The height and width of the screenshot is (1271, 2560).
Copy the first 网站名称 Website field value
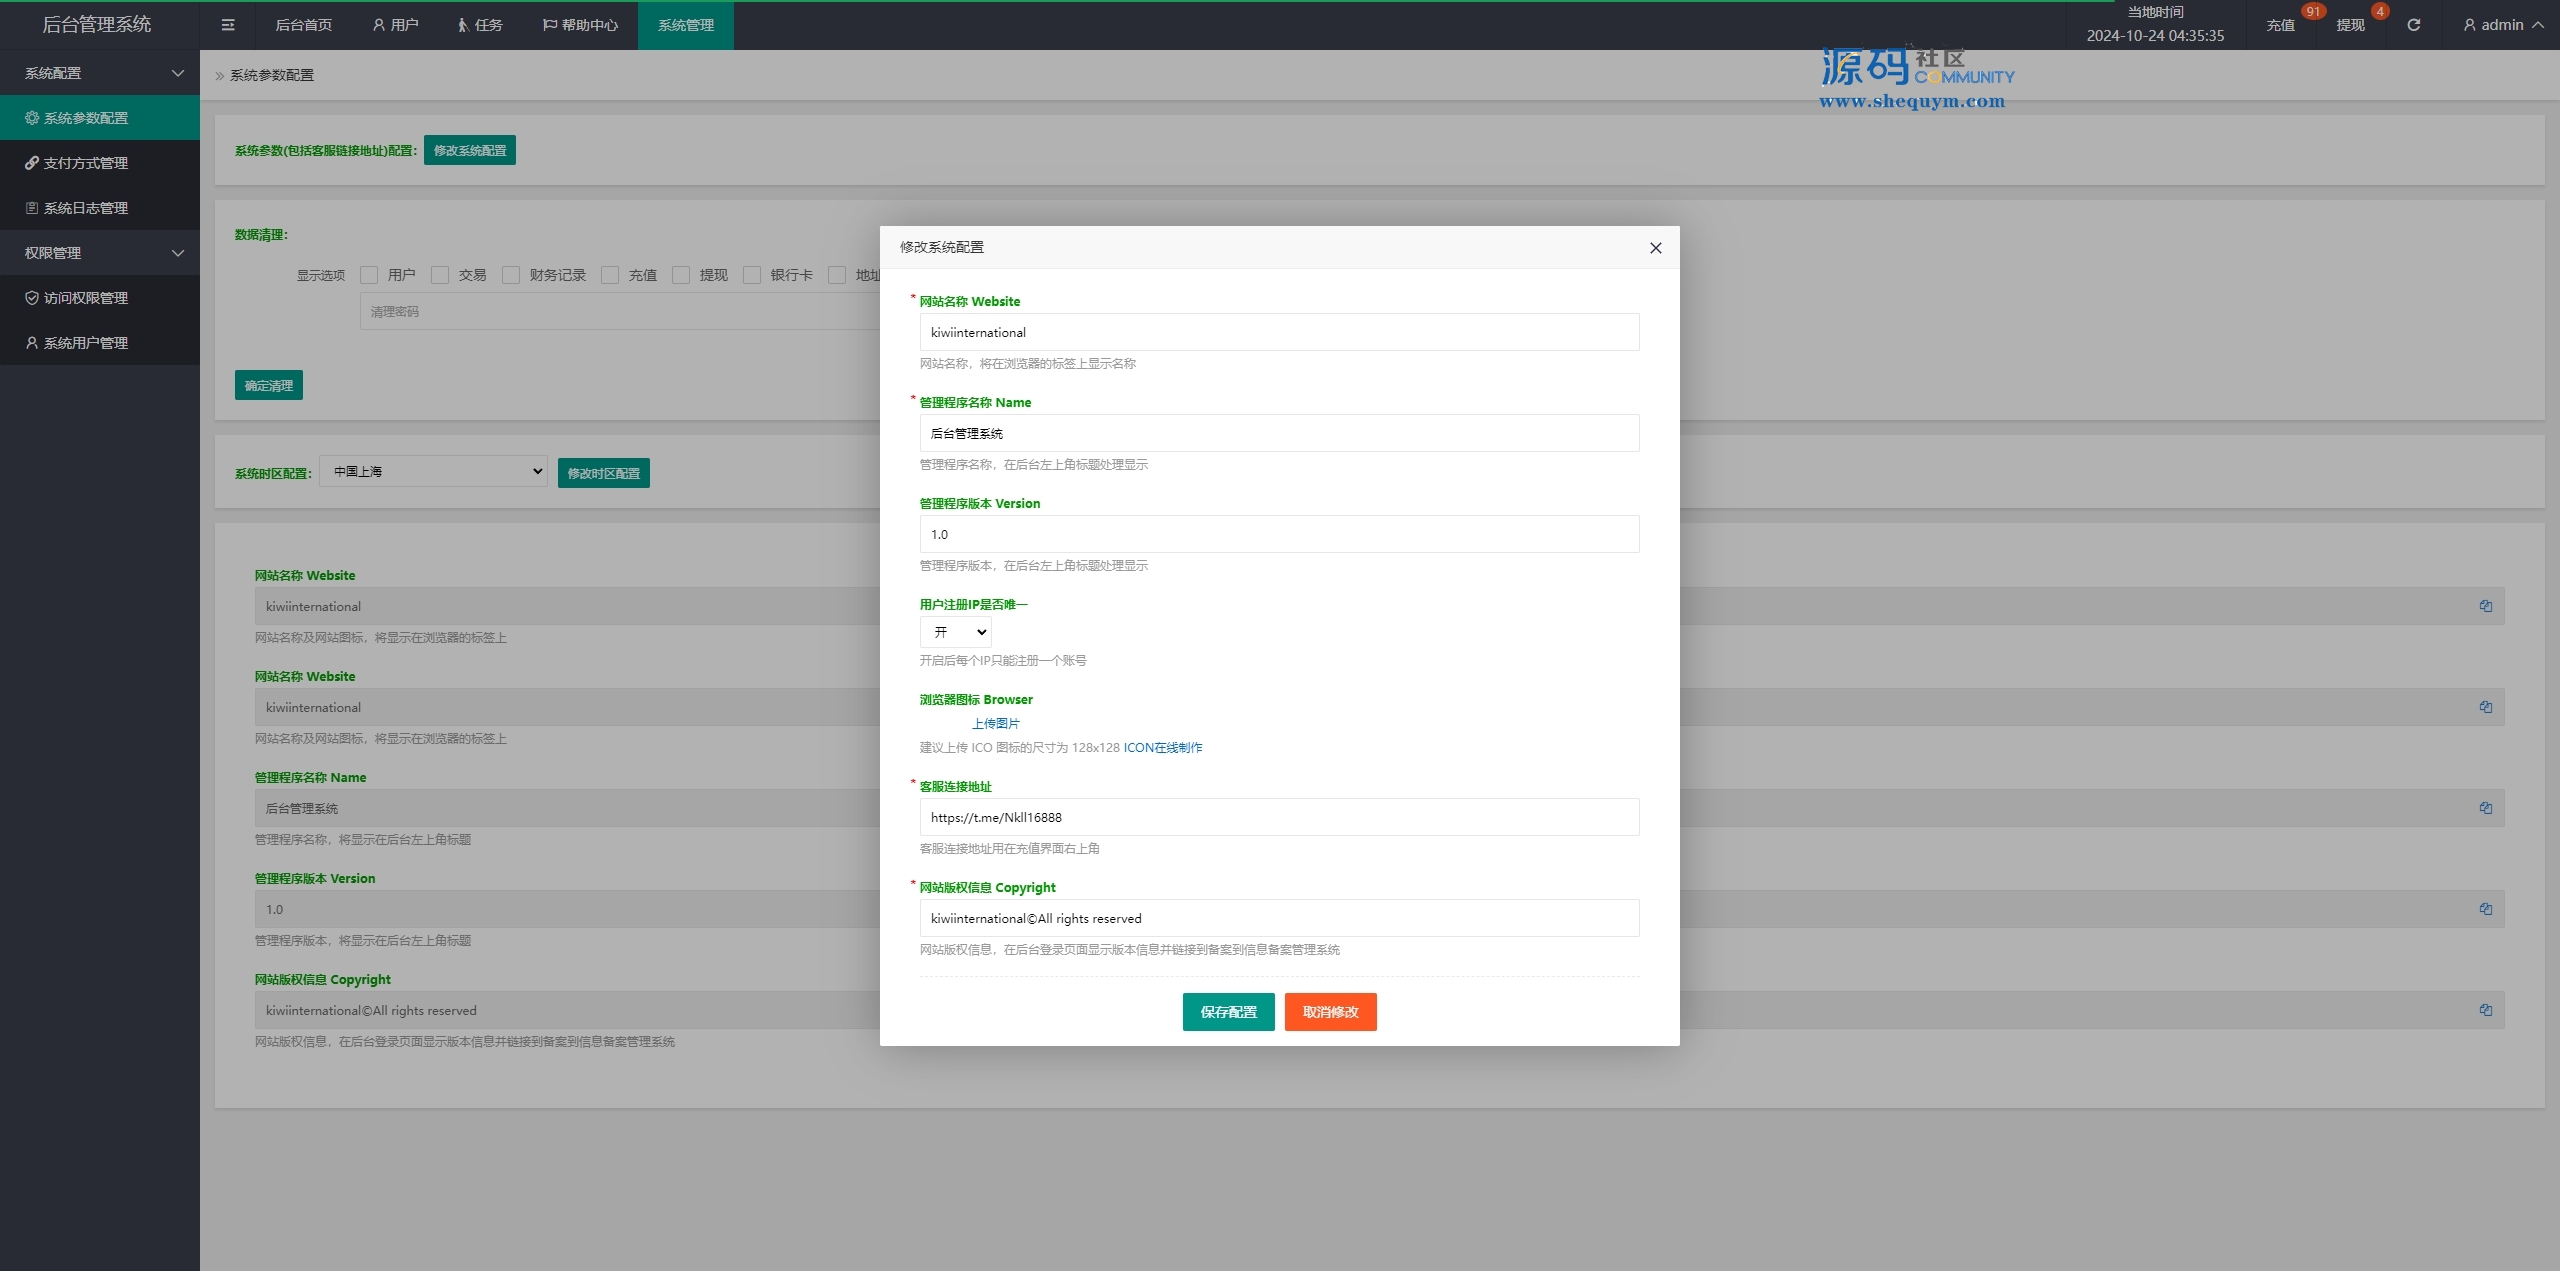[2485, 606]
